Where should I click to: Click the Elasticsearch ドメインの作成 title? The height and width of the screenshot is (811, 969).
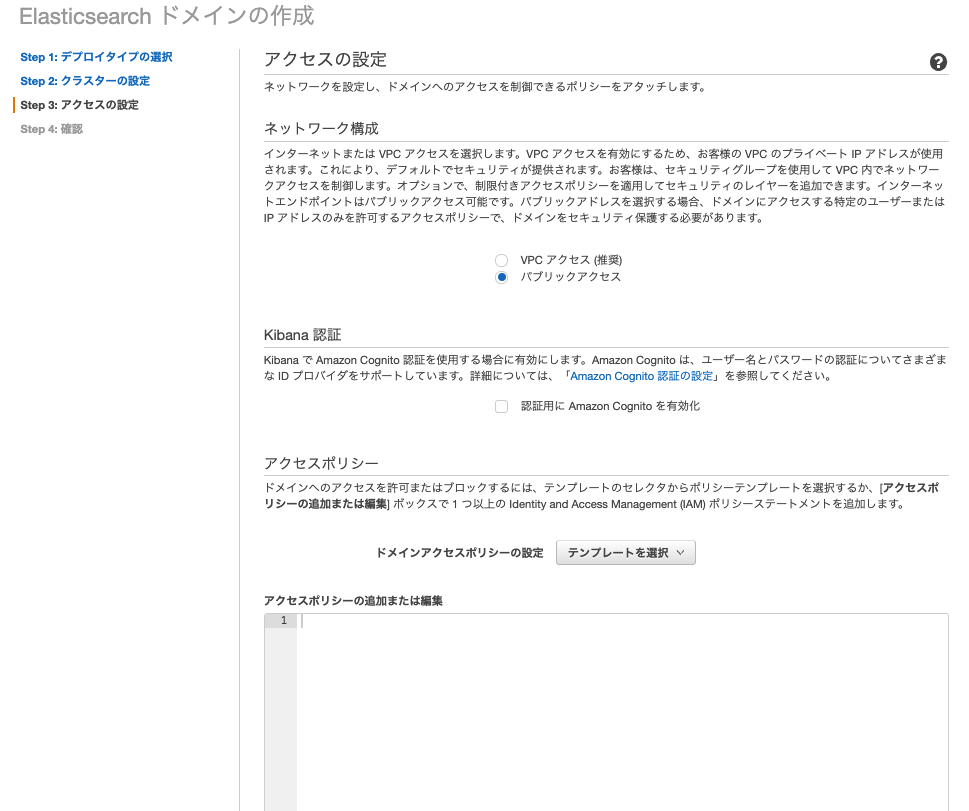pyautogui.click(x=167, y=16)
